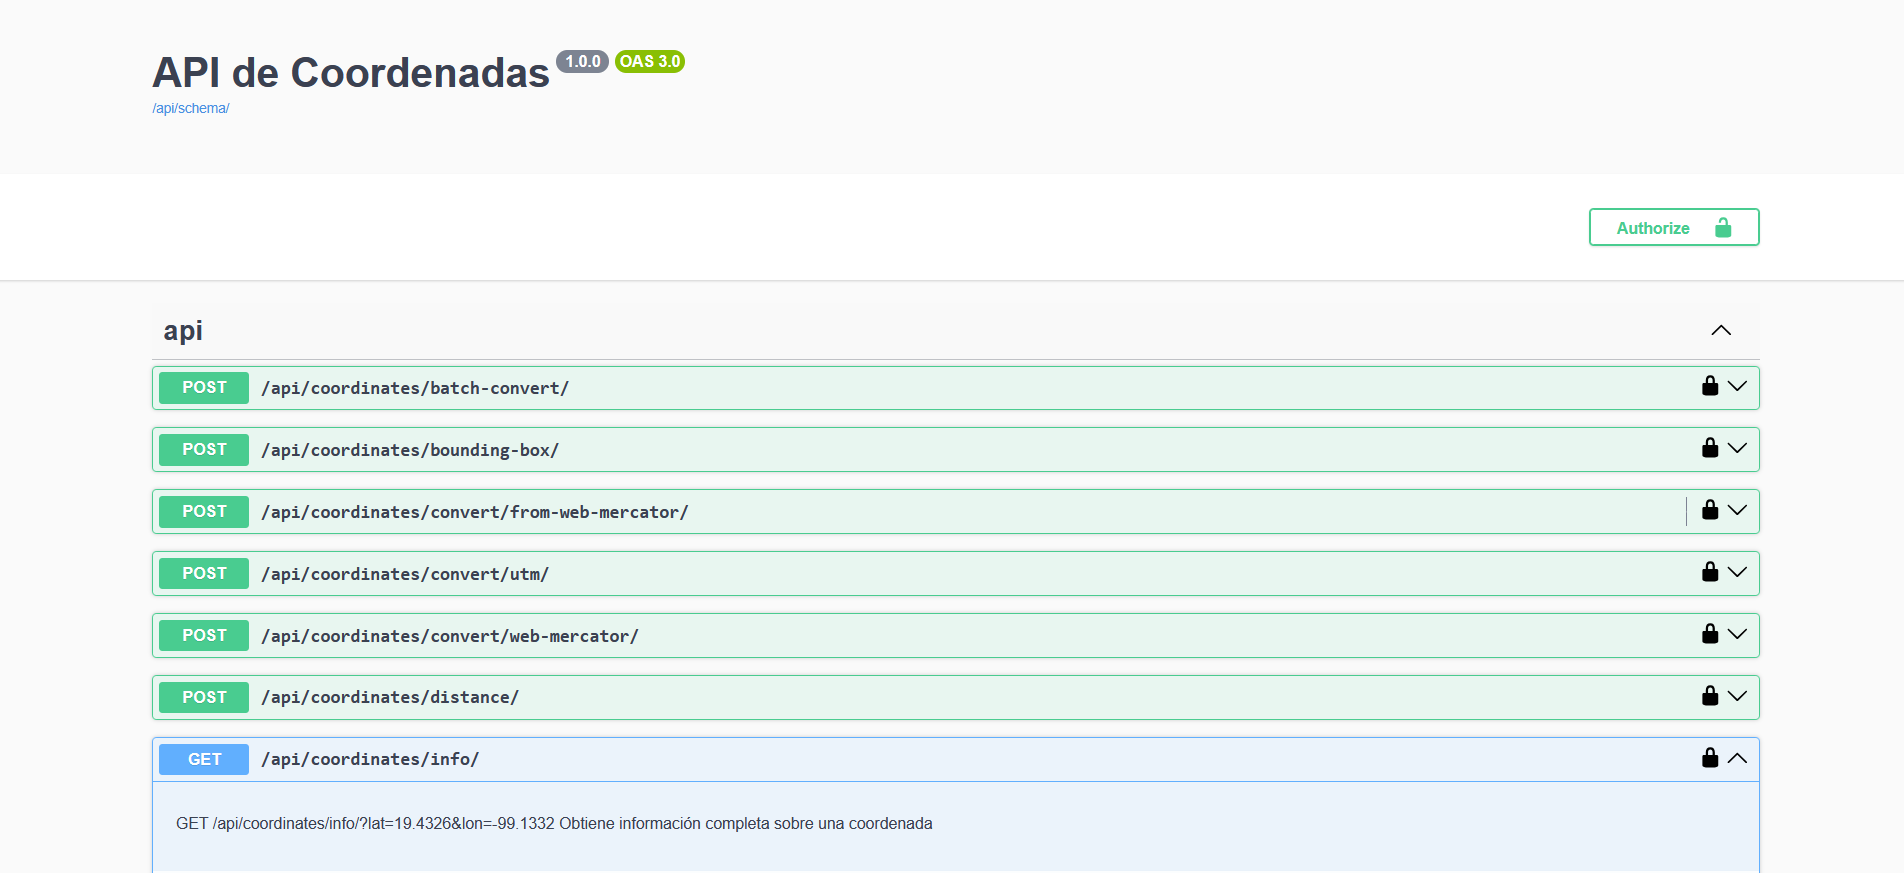Viewport: 1904px width, 873px height.
Task: Open the Authorize dialog
Action: (1673, 228)
